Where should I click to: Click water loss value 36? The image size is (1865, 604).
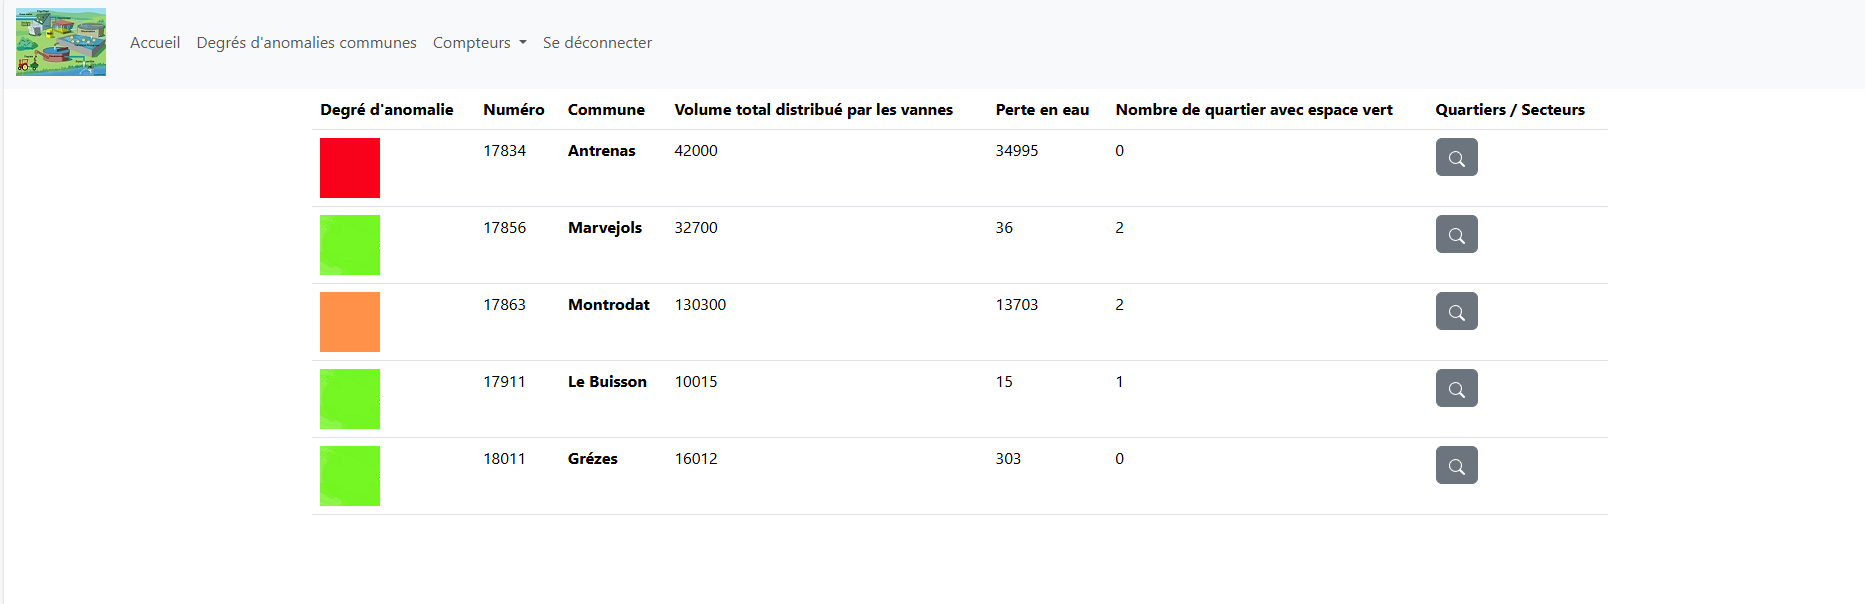[x=1004, y=228]
